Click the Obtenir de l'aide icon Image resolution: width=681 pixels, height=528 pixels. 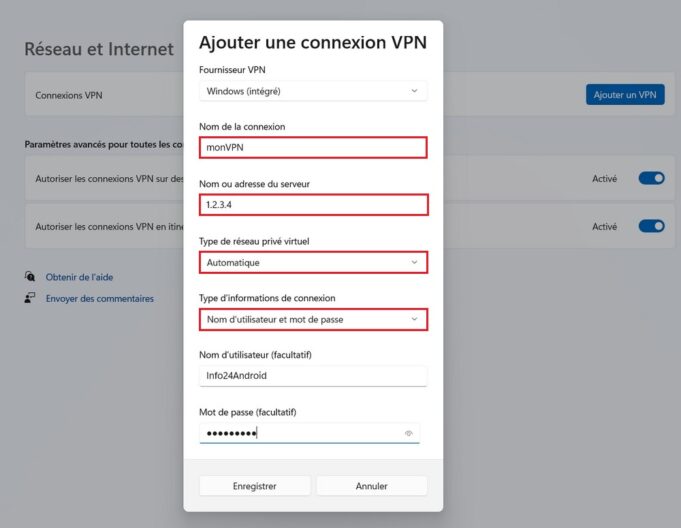click(31, 277)
